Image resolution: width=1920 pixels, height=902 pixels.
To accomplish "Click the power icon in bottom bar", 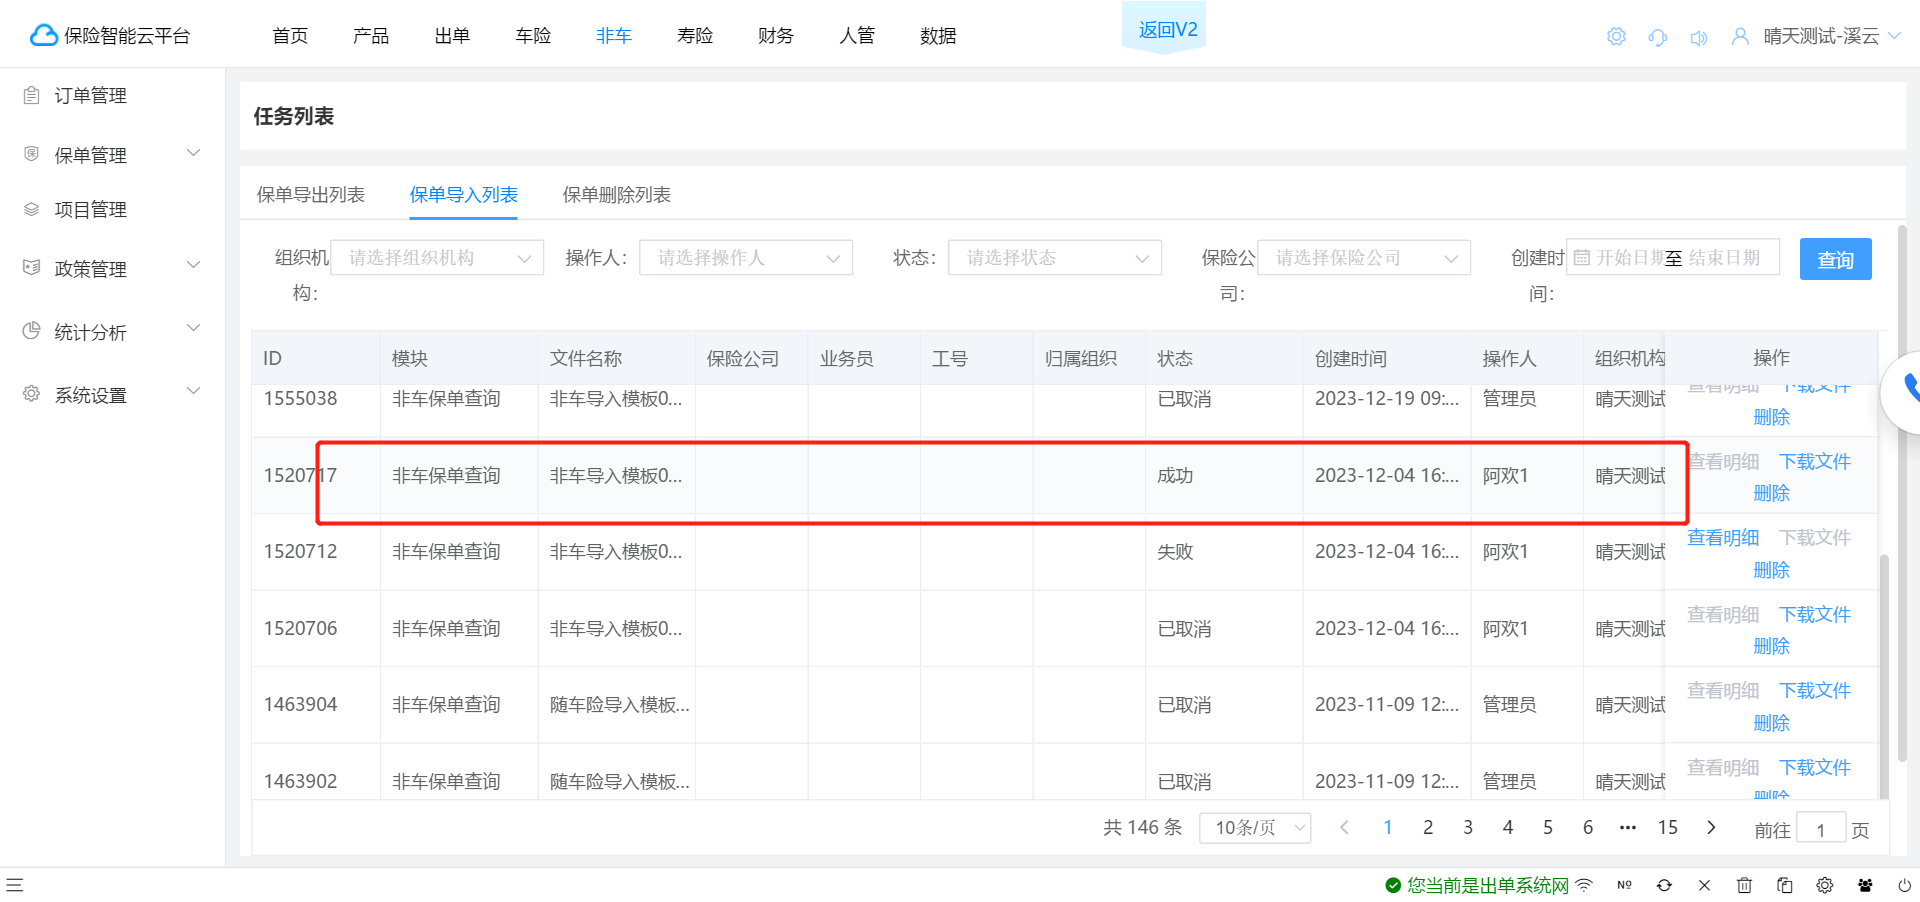I will (x=1904, y=885).
